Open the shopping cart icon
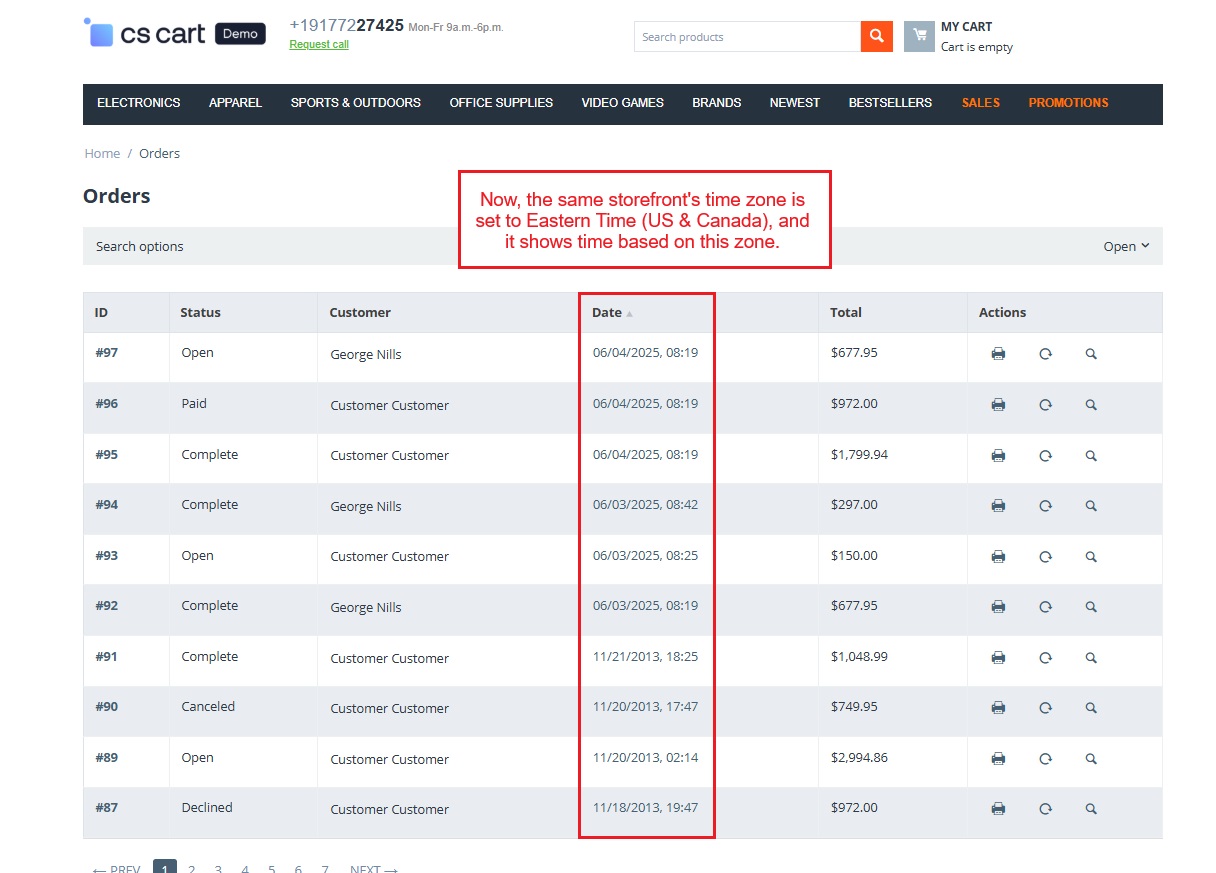The image size is (1216, 873). [918, 37]
